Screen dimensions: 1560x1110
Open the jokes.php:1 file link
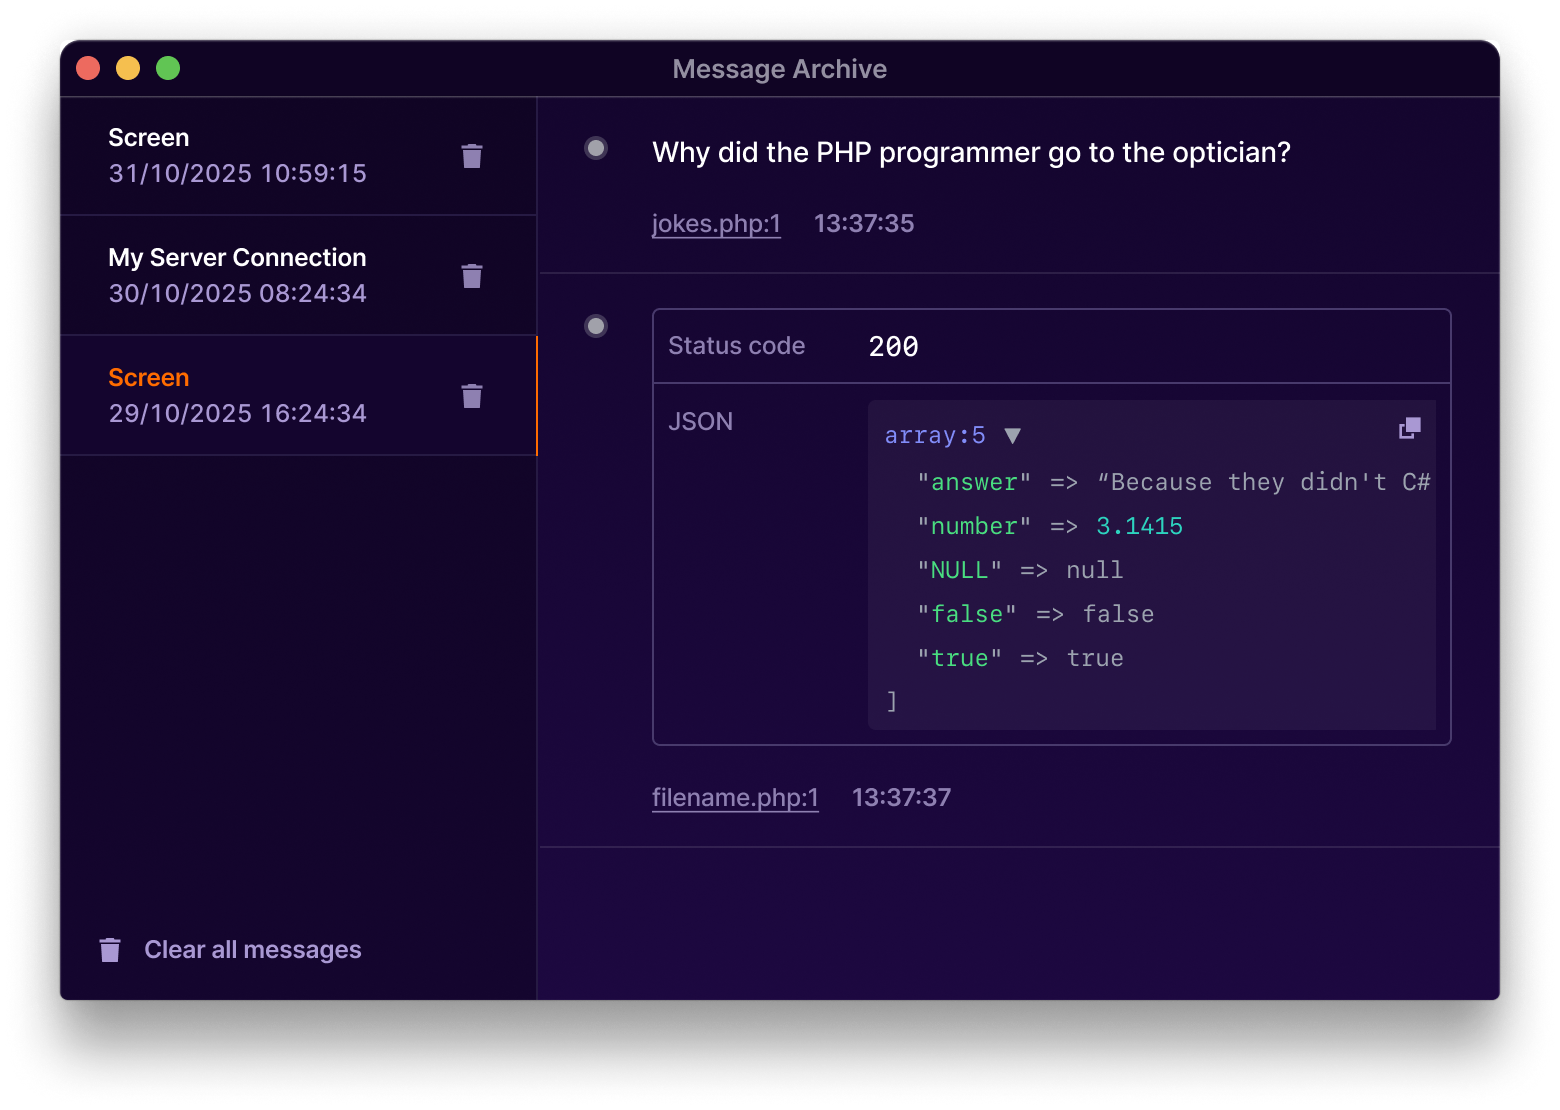pos(716,224)
